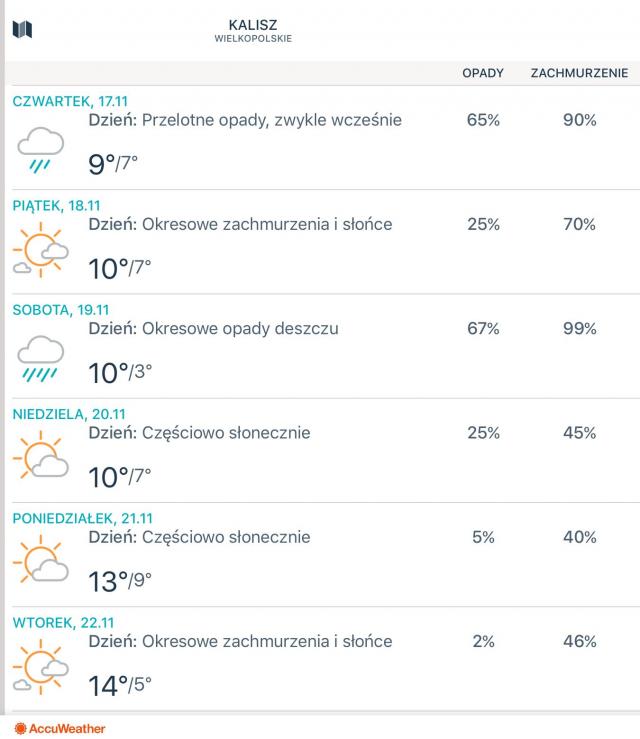Click the AccuWeather logo

coord(60,729)
